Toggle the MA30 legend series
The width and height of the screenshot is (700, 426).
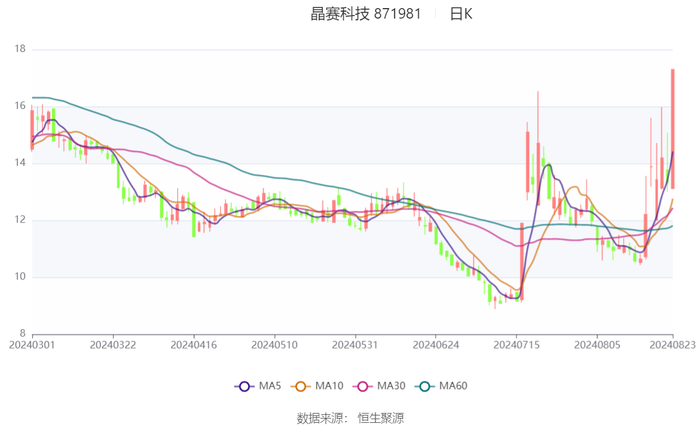pyautogui.click(x=379, y=386)
